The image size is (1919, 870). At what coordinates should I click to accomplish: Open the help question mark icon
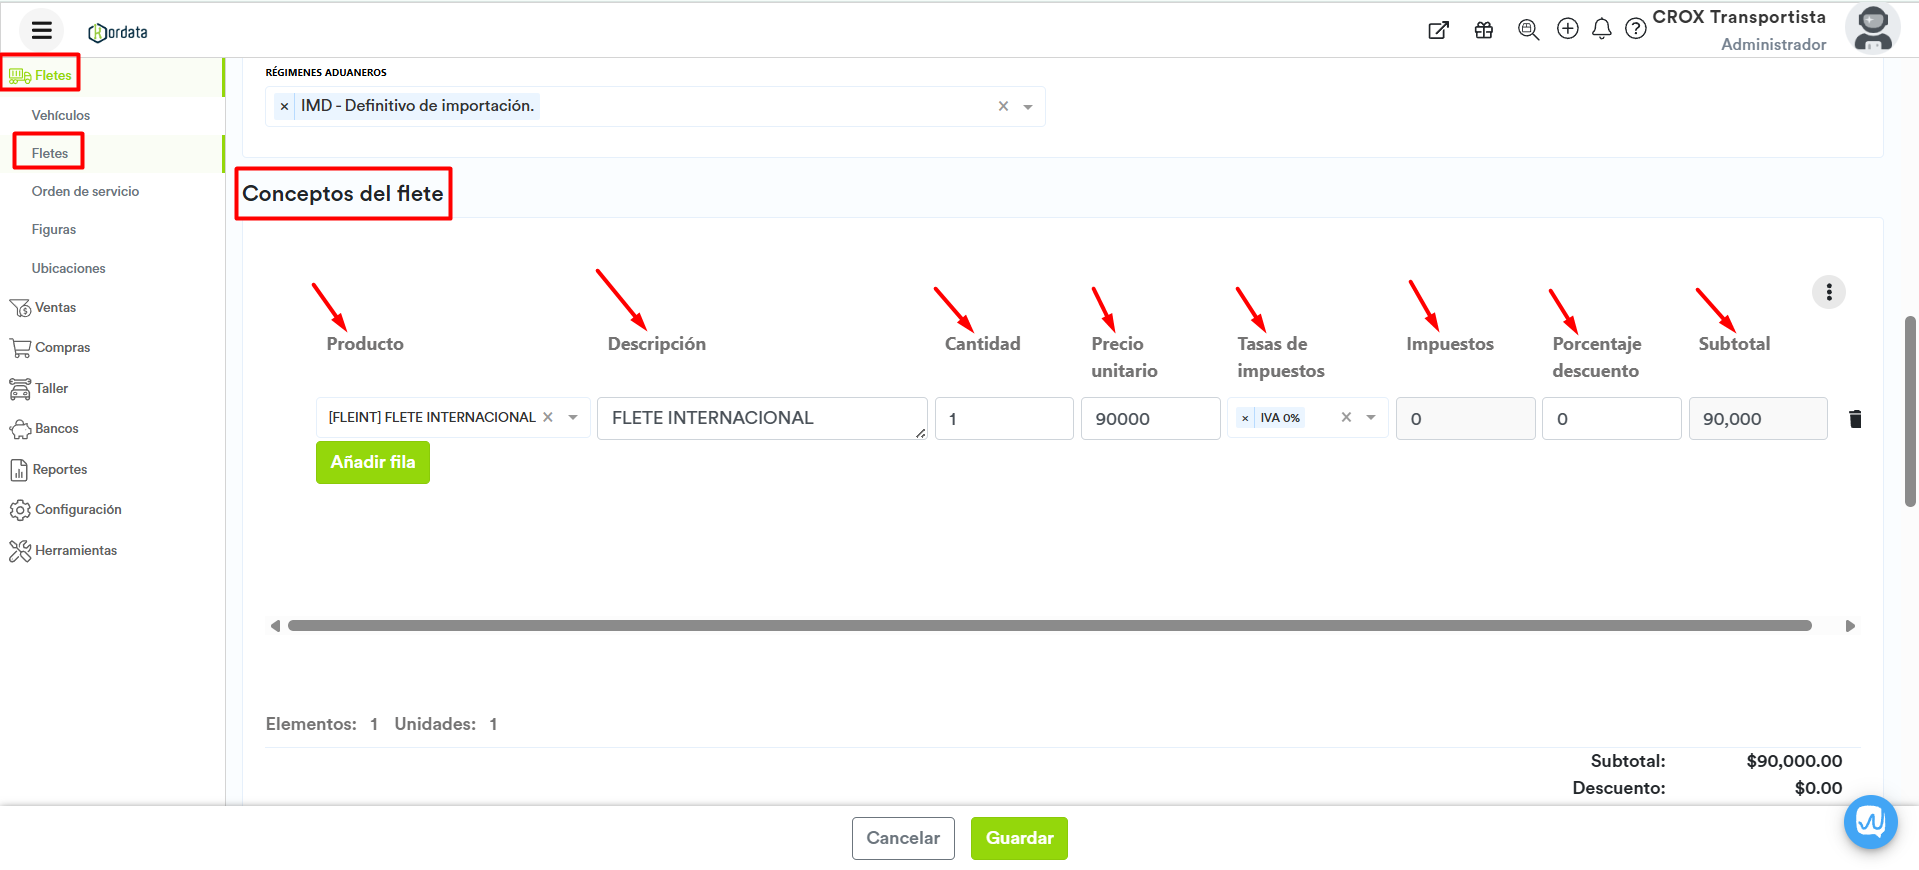1636,29
